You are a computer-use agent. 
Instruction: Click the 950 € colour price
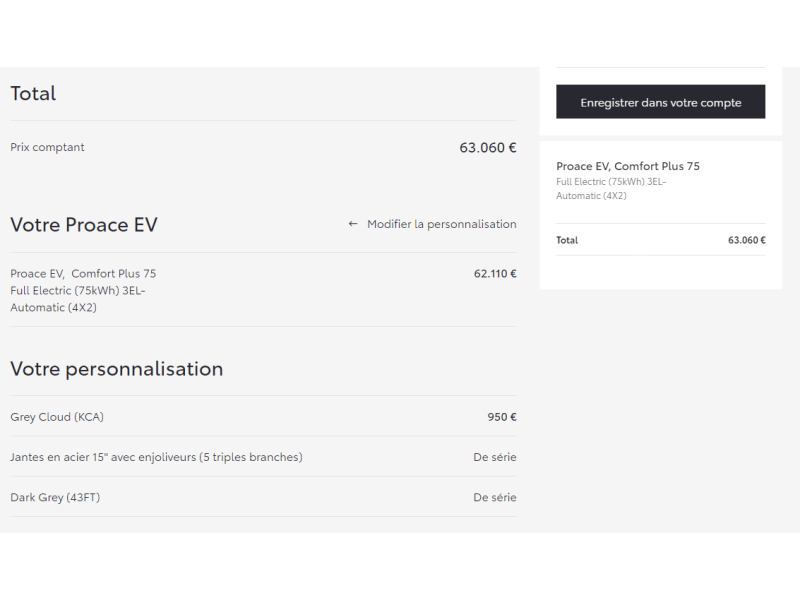pos(502,417)
